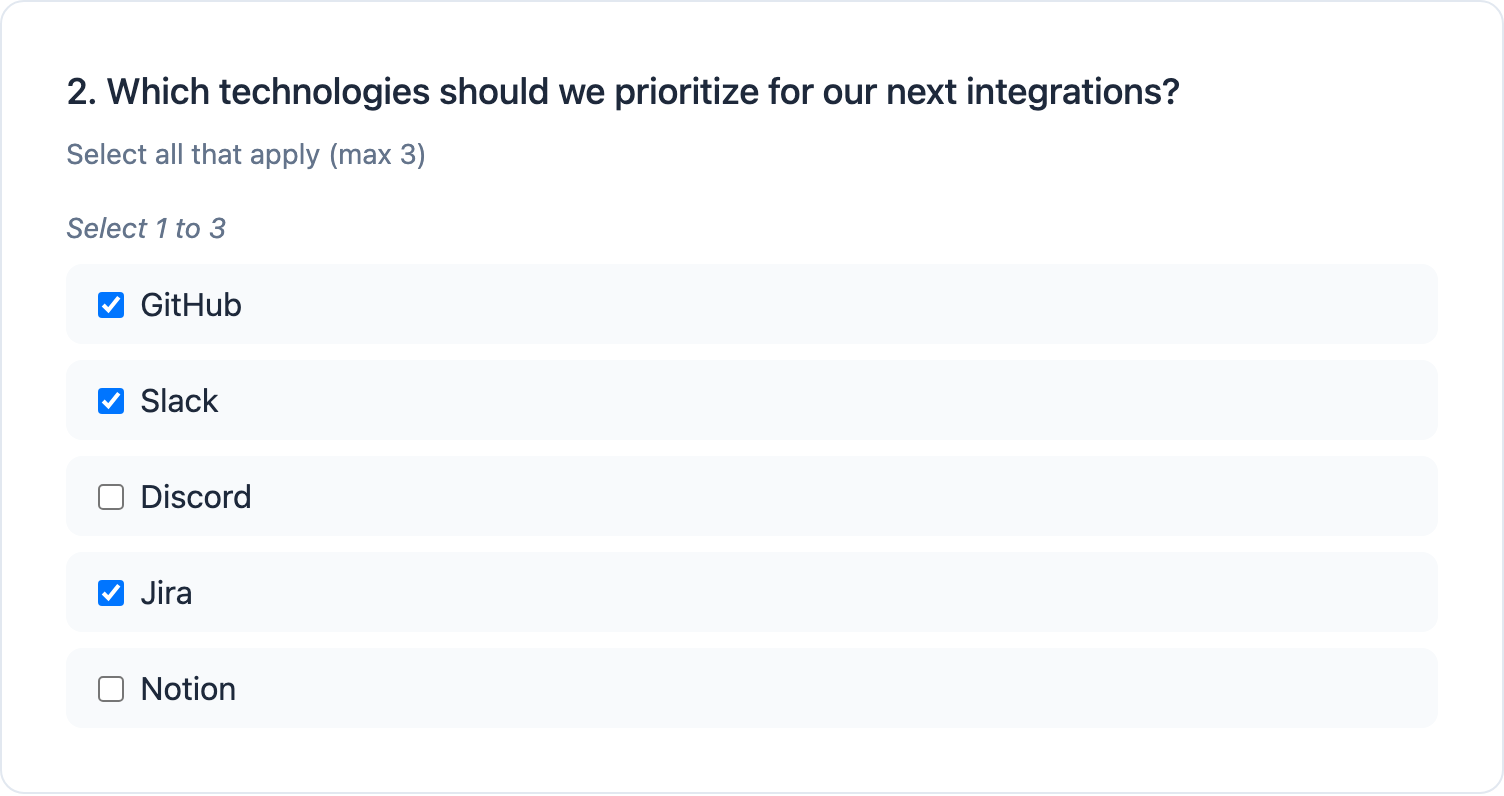The image size is (1504, 796).
Task: Uncheck the Jira checkbox
Action: 110,592
